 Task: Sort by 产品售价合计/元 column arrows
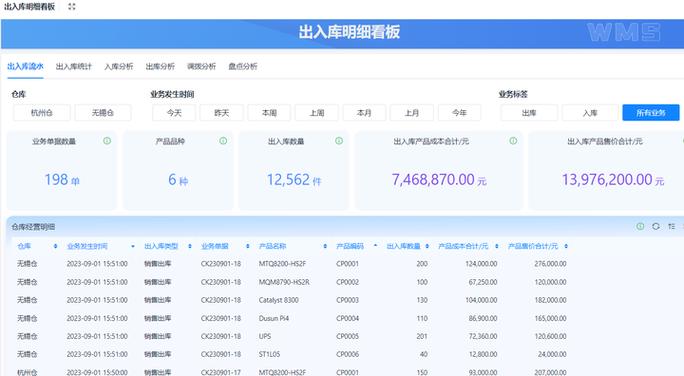pos(566,246)
